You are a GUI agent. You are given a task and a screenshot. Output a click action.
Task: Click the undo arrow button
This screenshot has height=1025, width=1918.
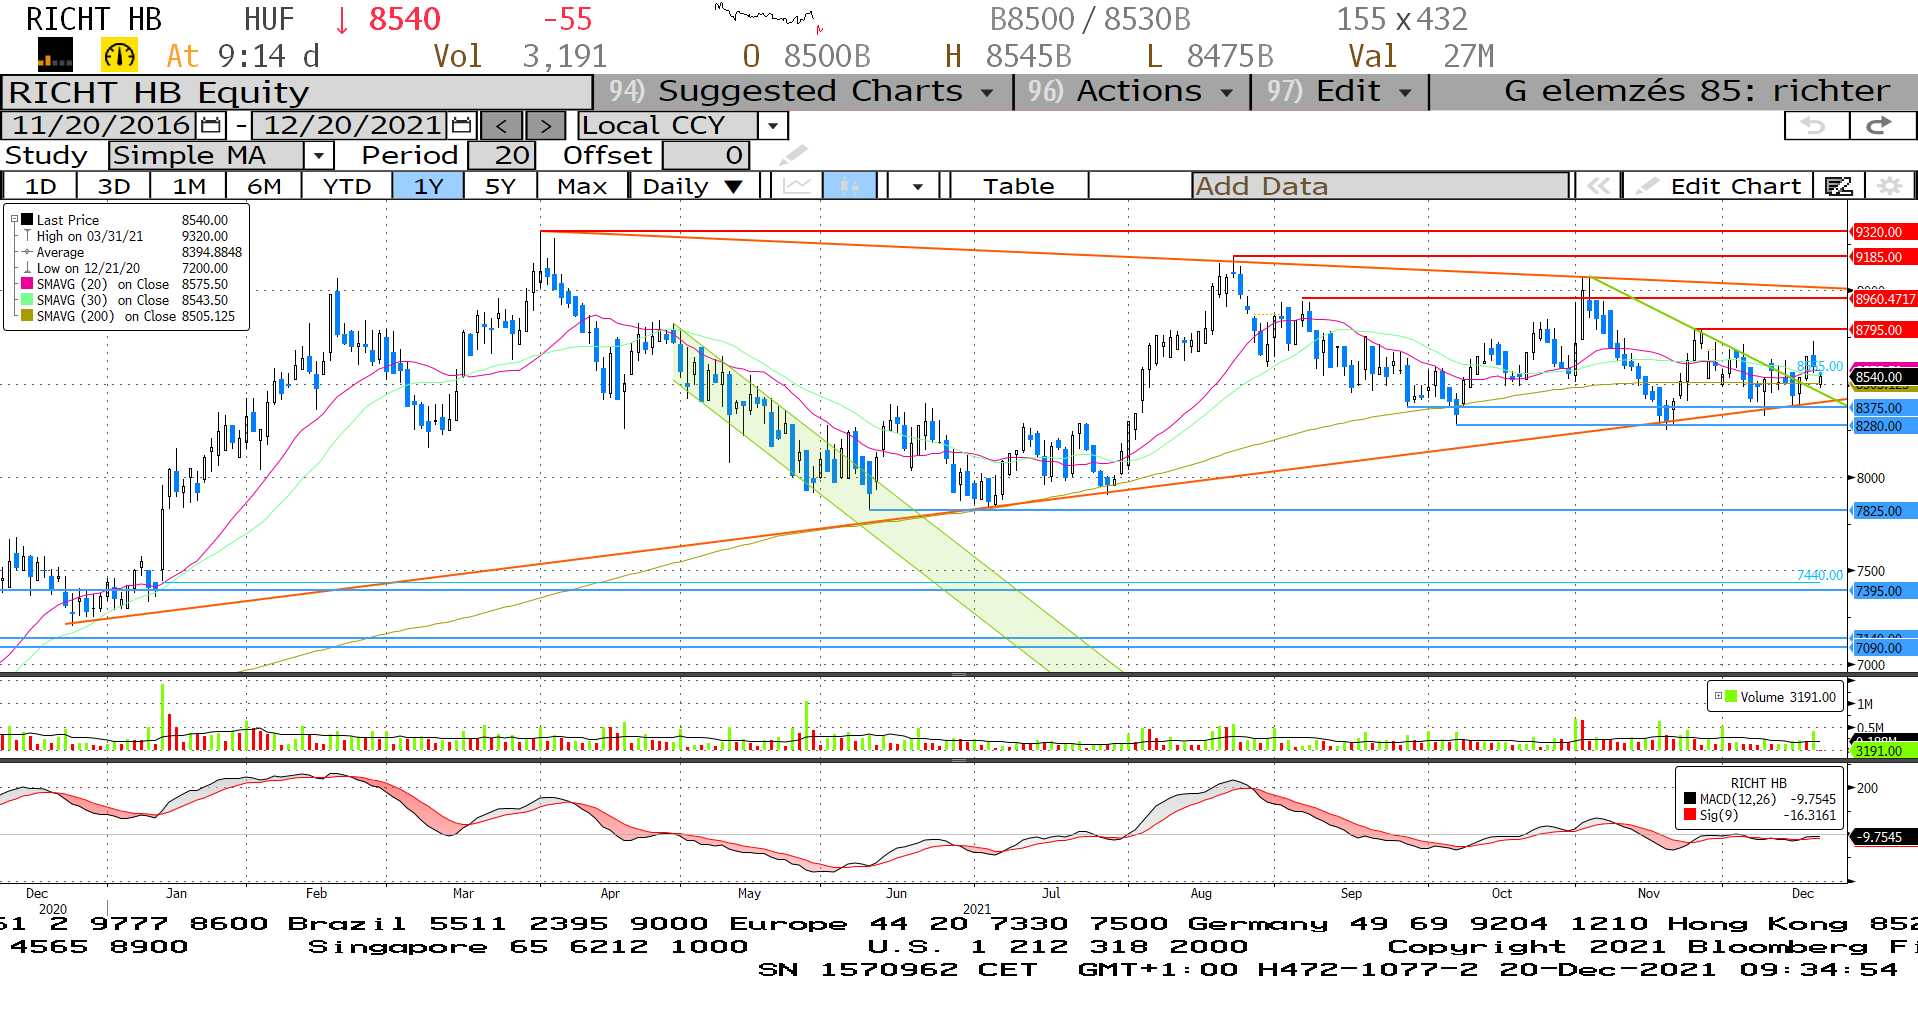pyautogui.click(x=1816, y=125)
